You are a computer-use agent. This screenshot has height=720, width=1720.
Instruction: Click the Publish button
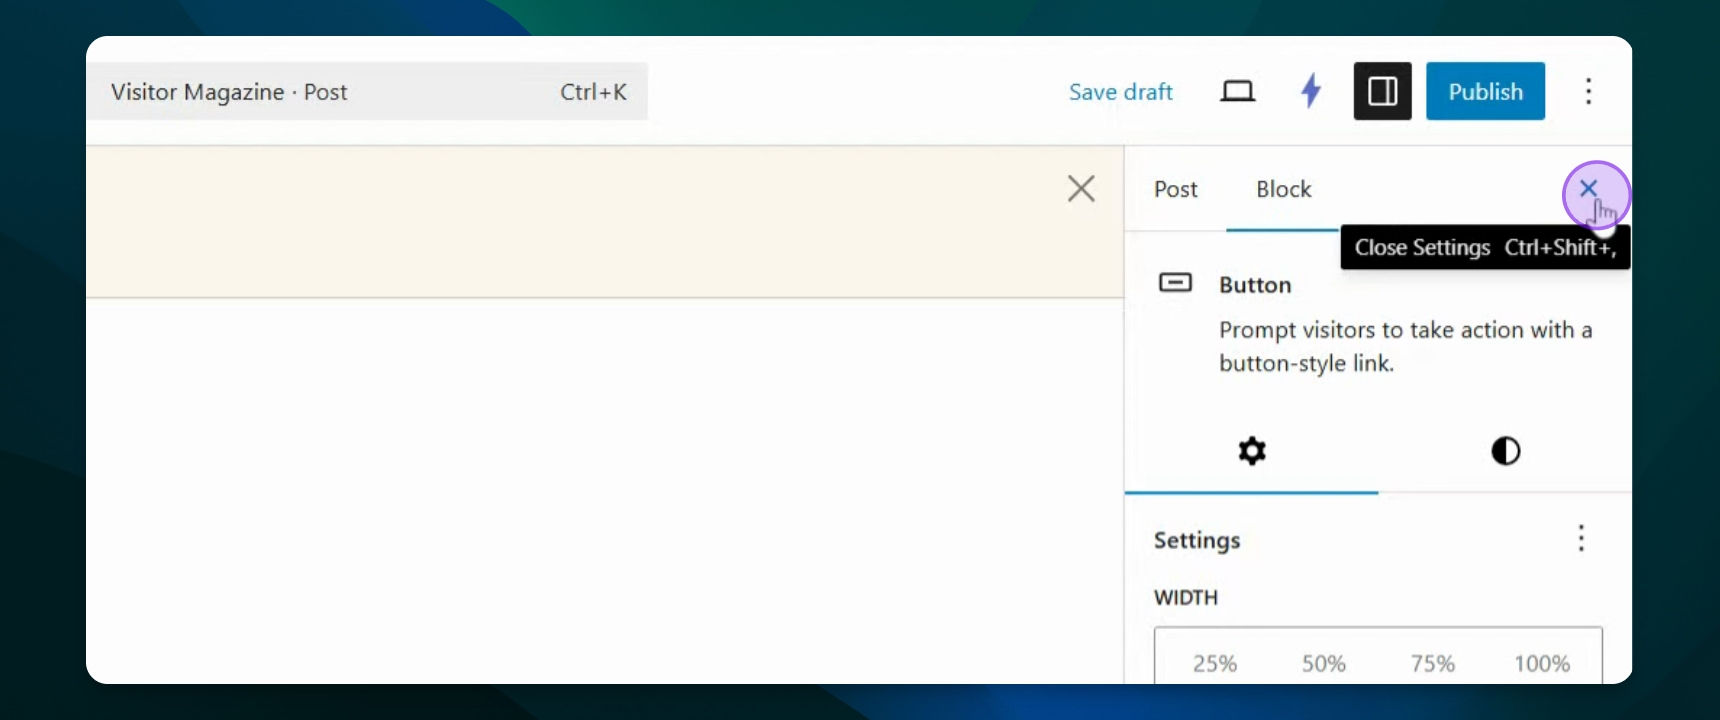coord(1485,91)
